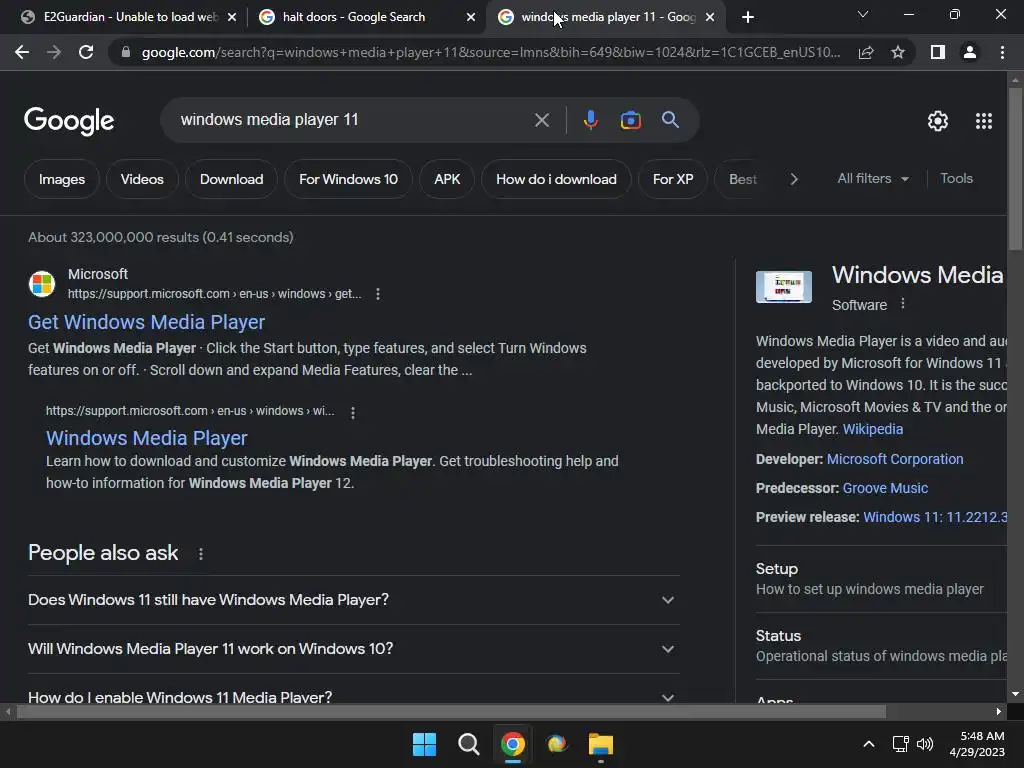Screen dimensions: 1024x768
Task: Open the volume control in system tray
Action: pyautogui.click(x=925, y=744)
